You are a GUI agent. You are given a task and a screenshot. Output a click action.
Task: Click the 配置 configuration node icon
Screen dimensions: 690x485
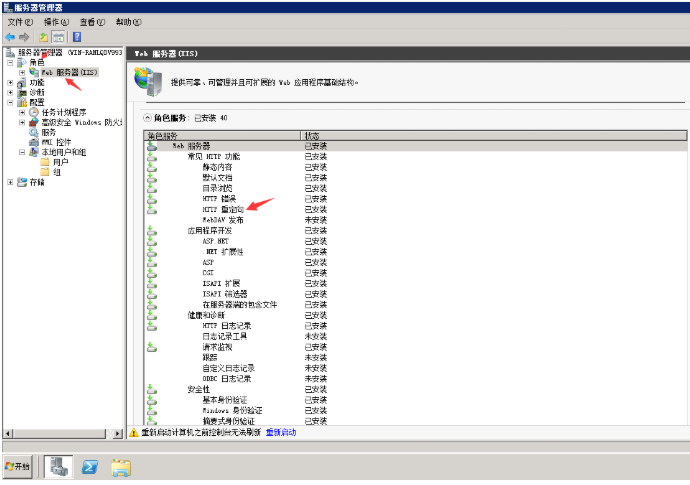click(22, 103)
